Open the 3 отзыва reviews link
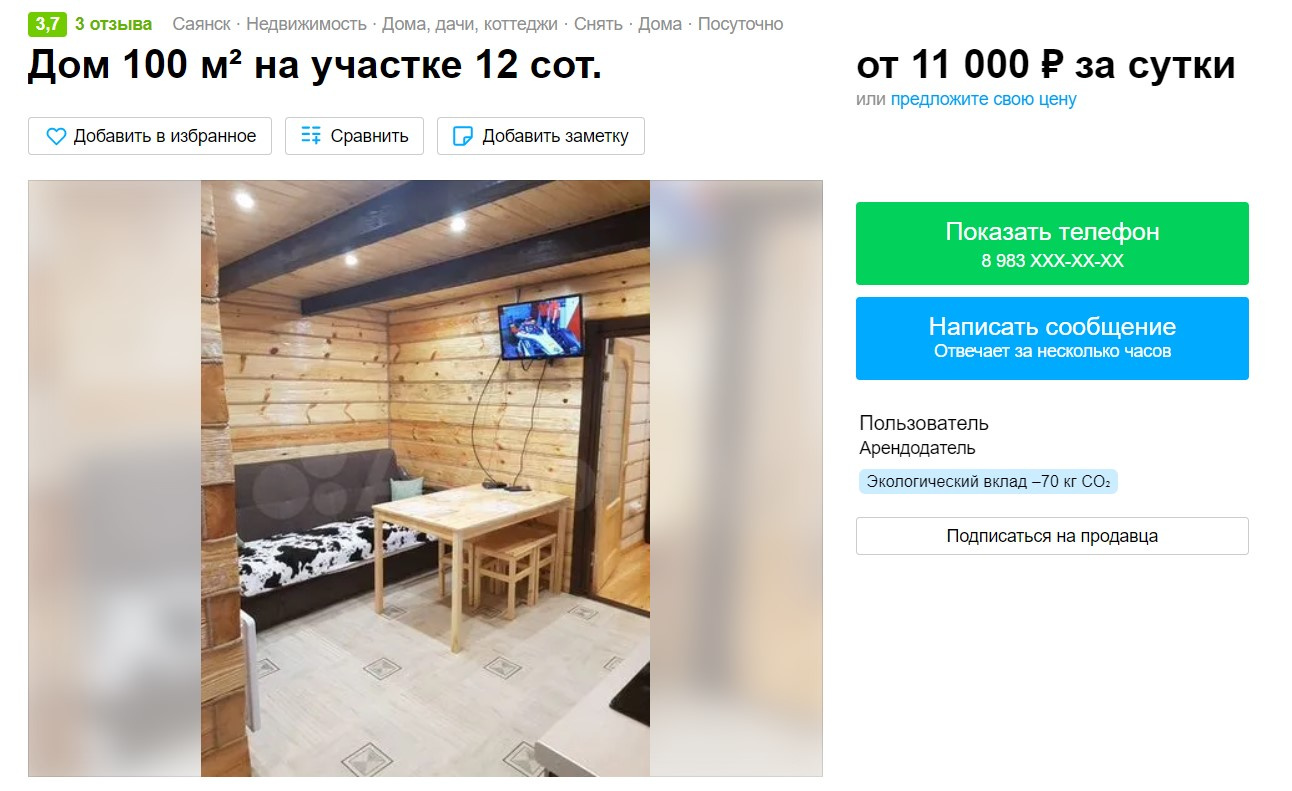1292x791 pixels. point(114,24)
